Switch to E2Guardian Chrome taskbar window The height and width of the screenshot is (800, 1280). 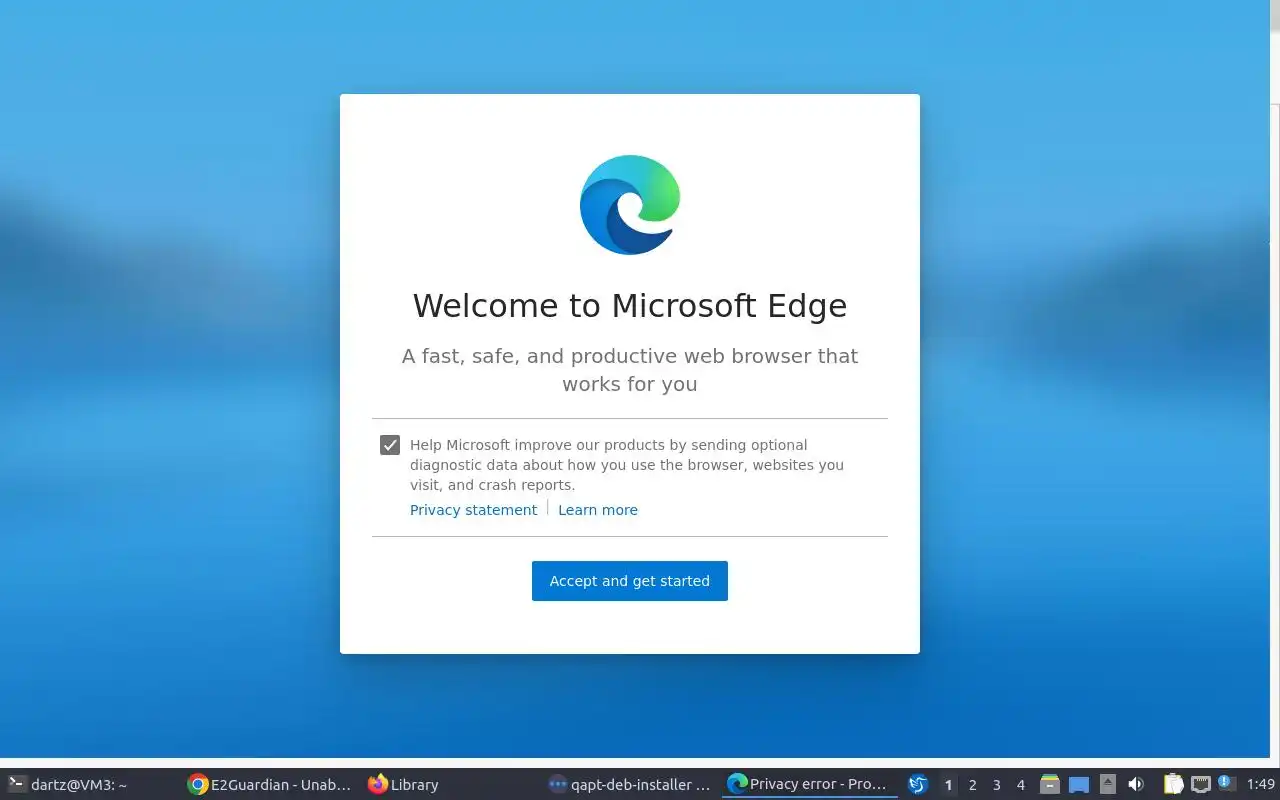[270, 785]
